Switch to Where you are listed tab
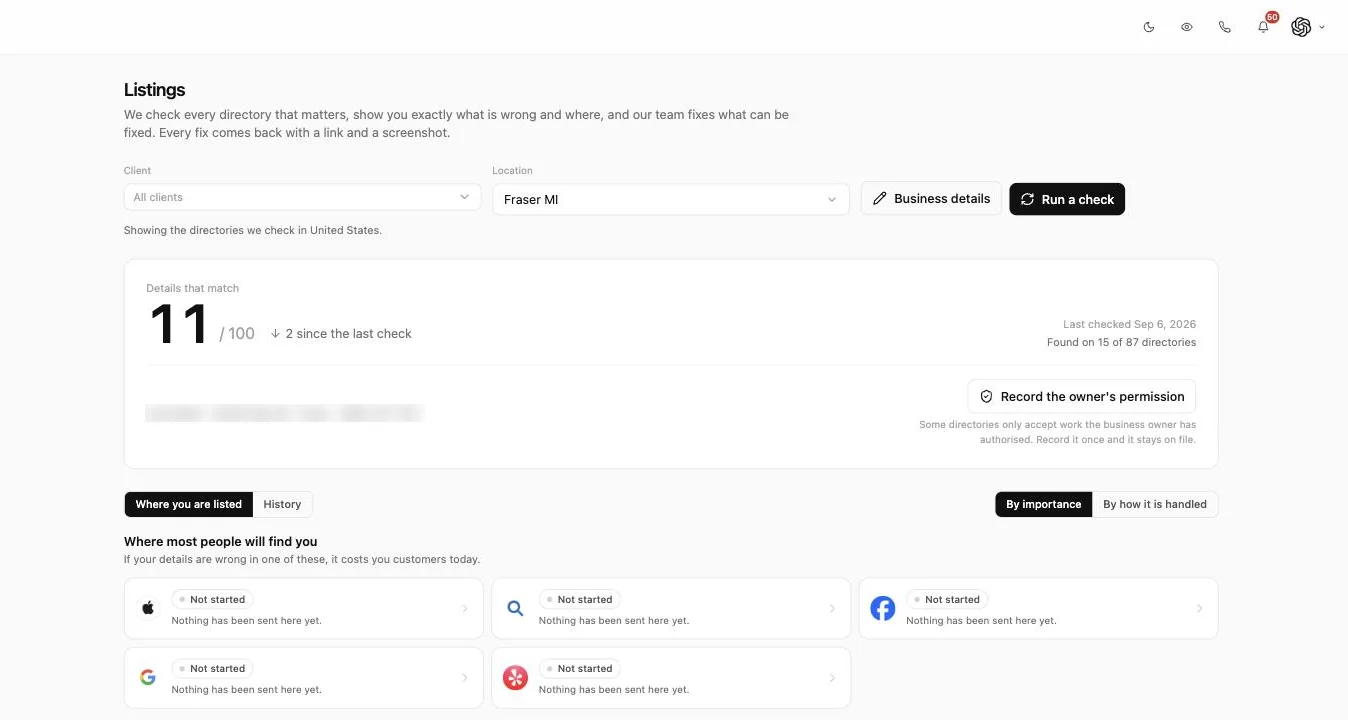The image size is (1348, 720). click(x=189, y=504)
